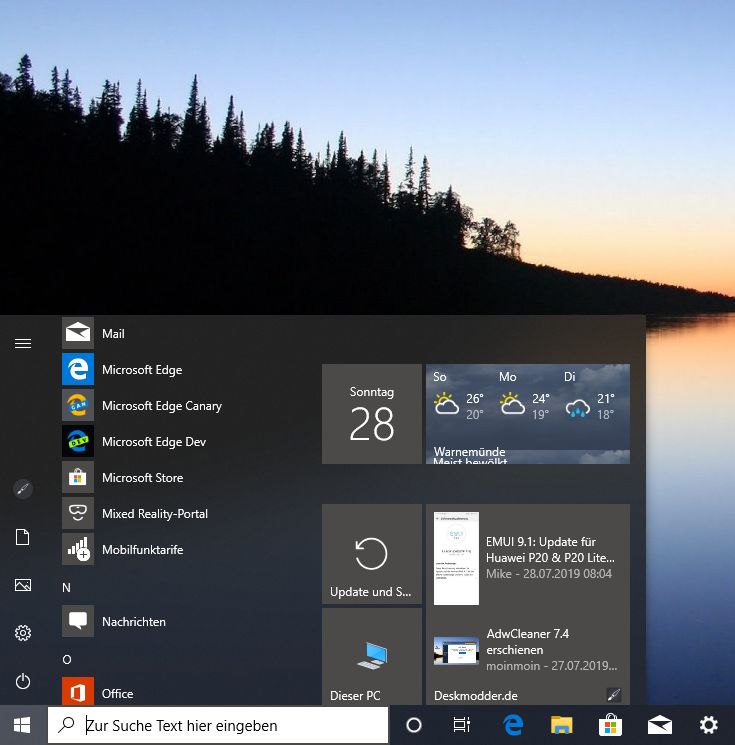
Task: Open EMUI 9.1 Huawei P20 article
Action: [550, 557]
